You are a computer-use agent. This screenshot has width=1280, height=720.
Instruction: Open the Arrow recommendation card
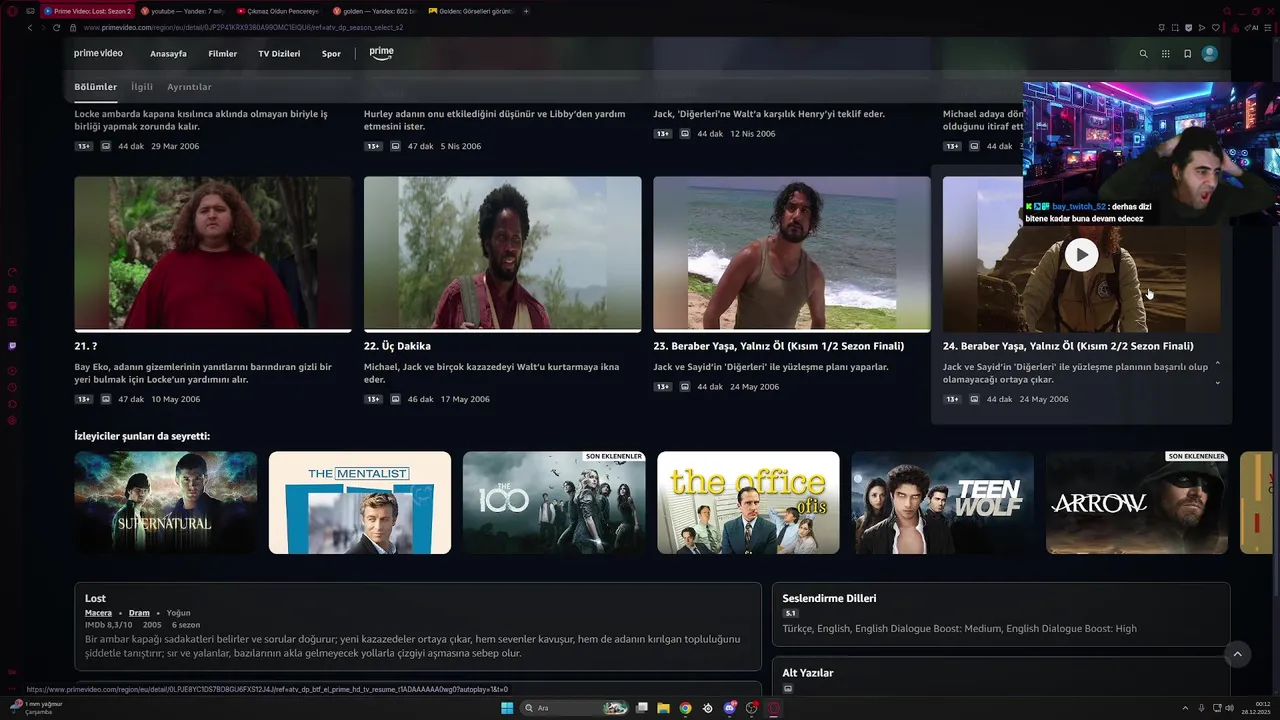[x=1137, y=503]
